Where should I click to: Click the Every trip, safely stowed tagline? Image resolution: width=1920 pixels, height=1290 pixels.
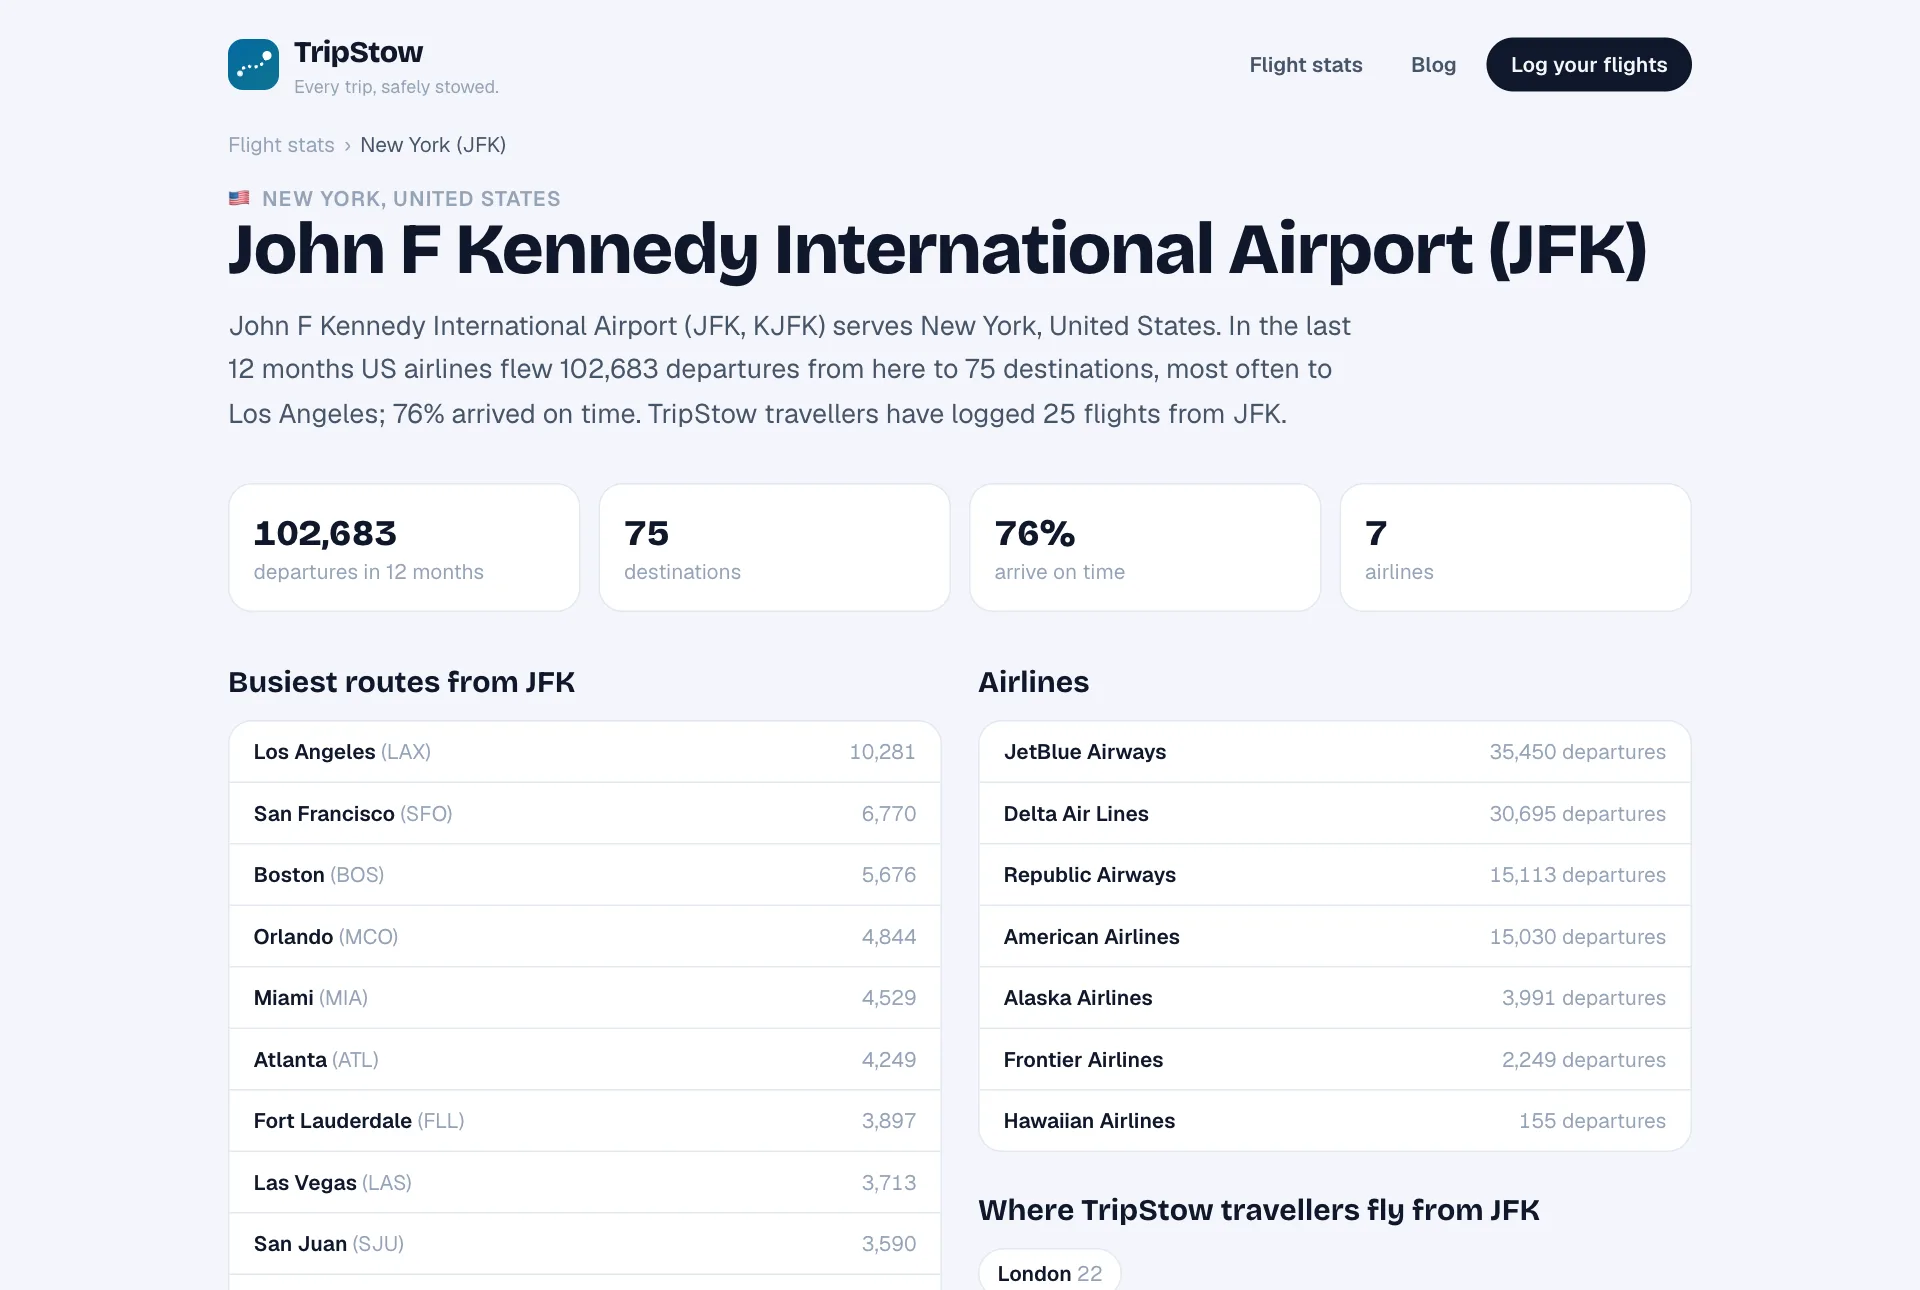click(396, 87)
